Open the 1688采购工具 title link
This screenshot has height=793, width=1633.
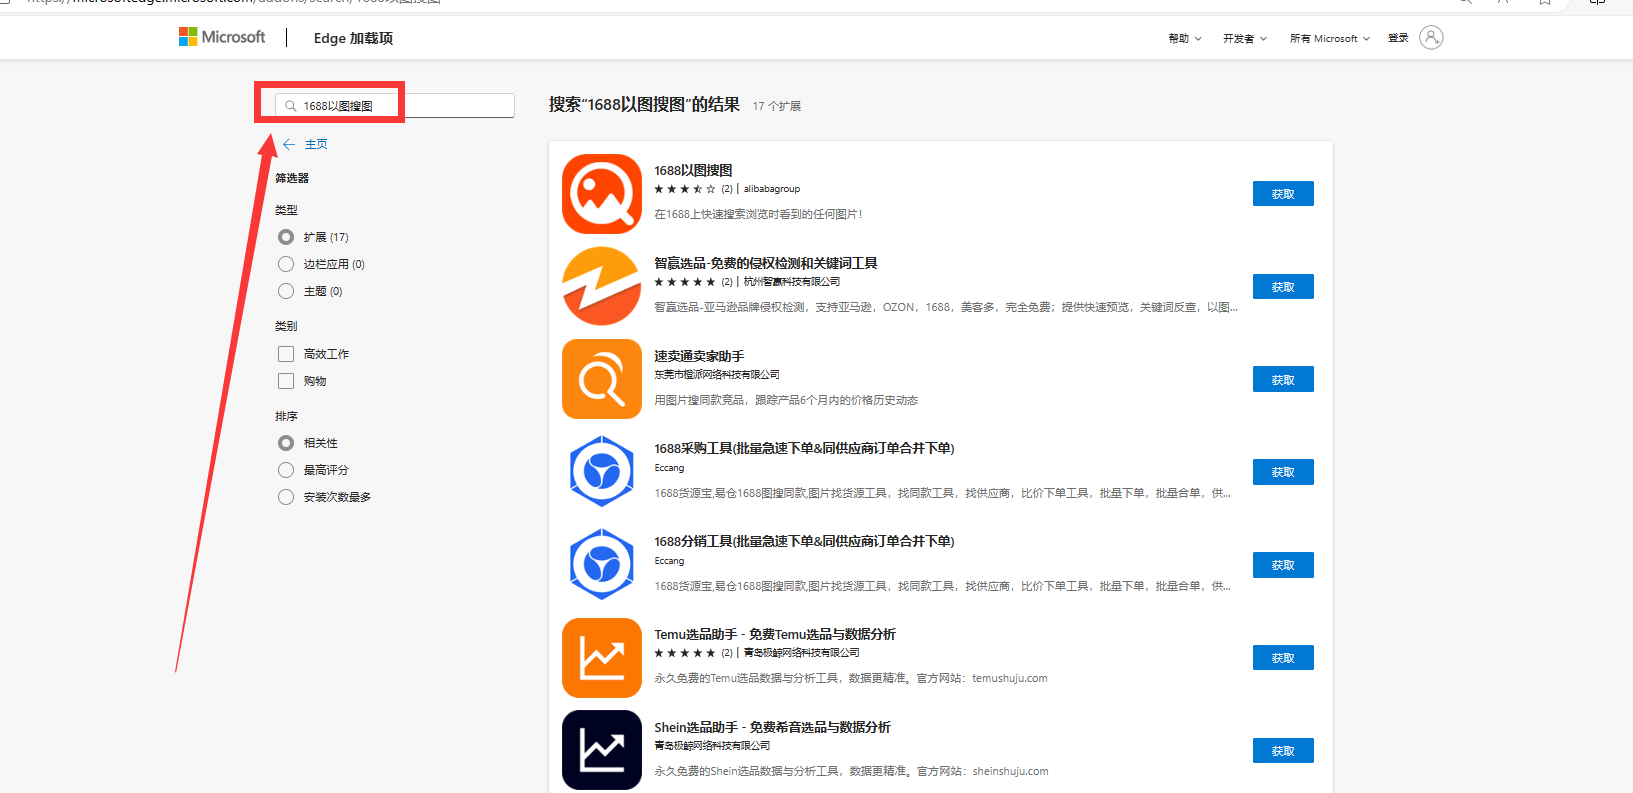click(804, 448)
